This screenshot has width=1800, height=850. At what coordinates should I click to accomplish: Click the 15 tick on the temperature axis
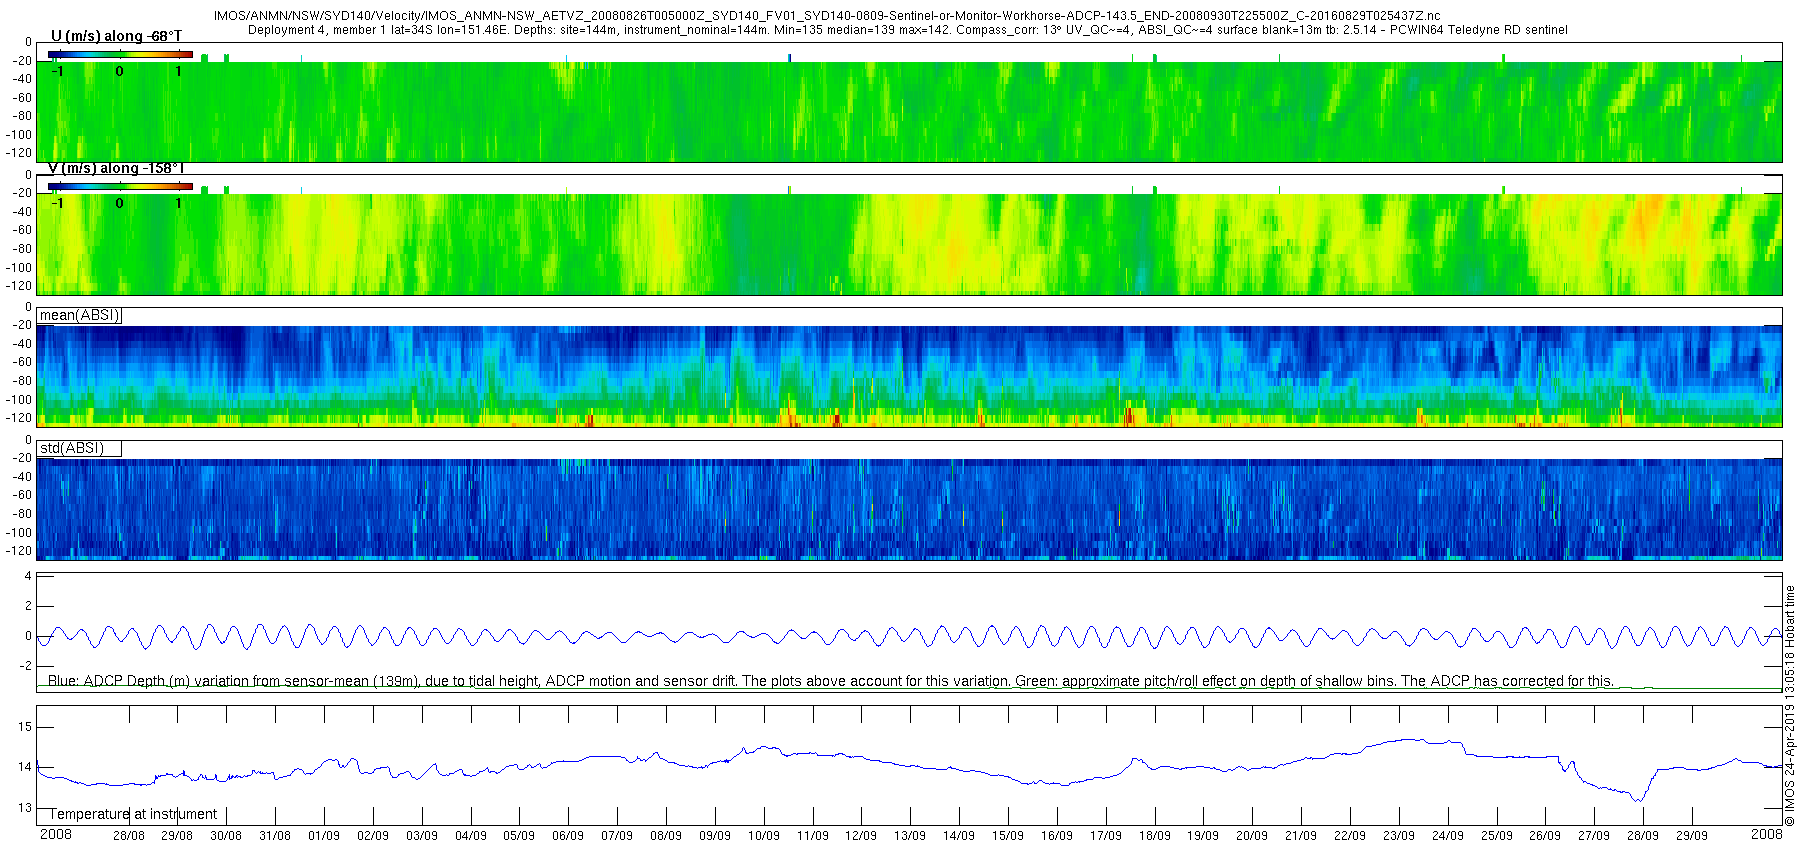(x=25, y=727)
